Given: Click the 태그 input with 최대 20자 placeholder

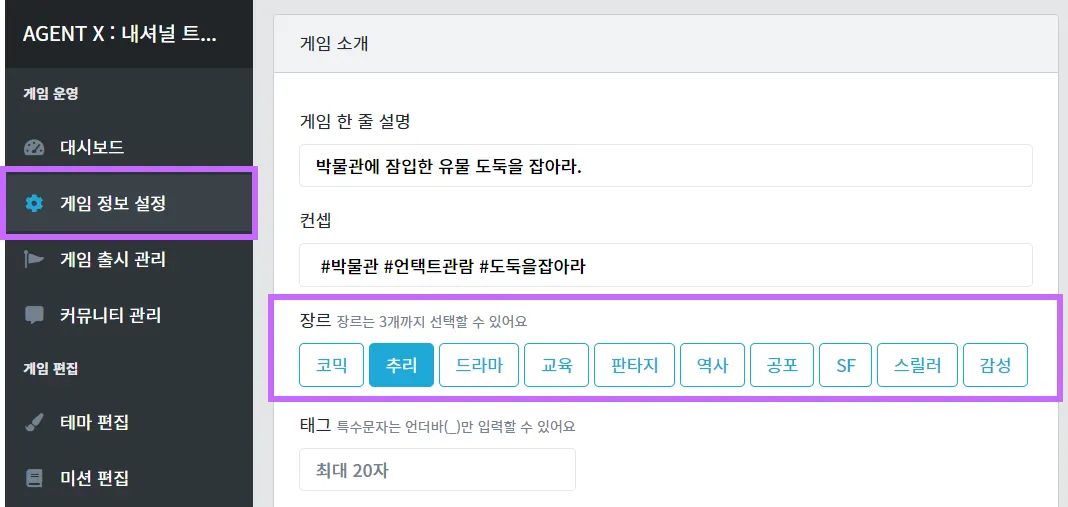Looking at the screenshot, I should (437, 470).
